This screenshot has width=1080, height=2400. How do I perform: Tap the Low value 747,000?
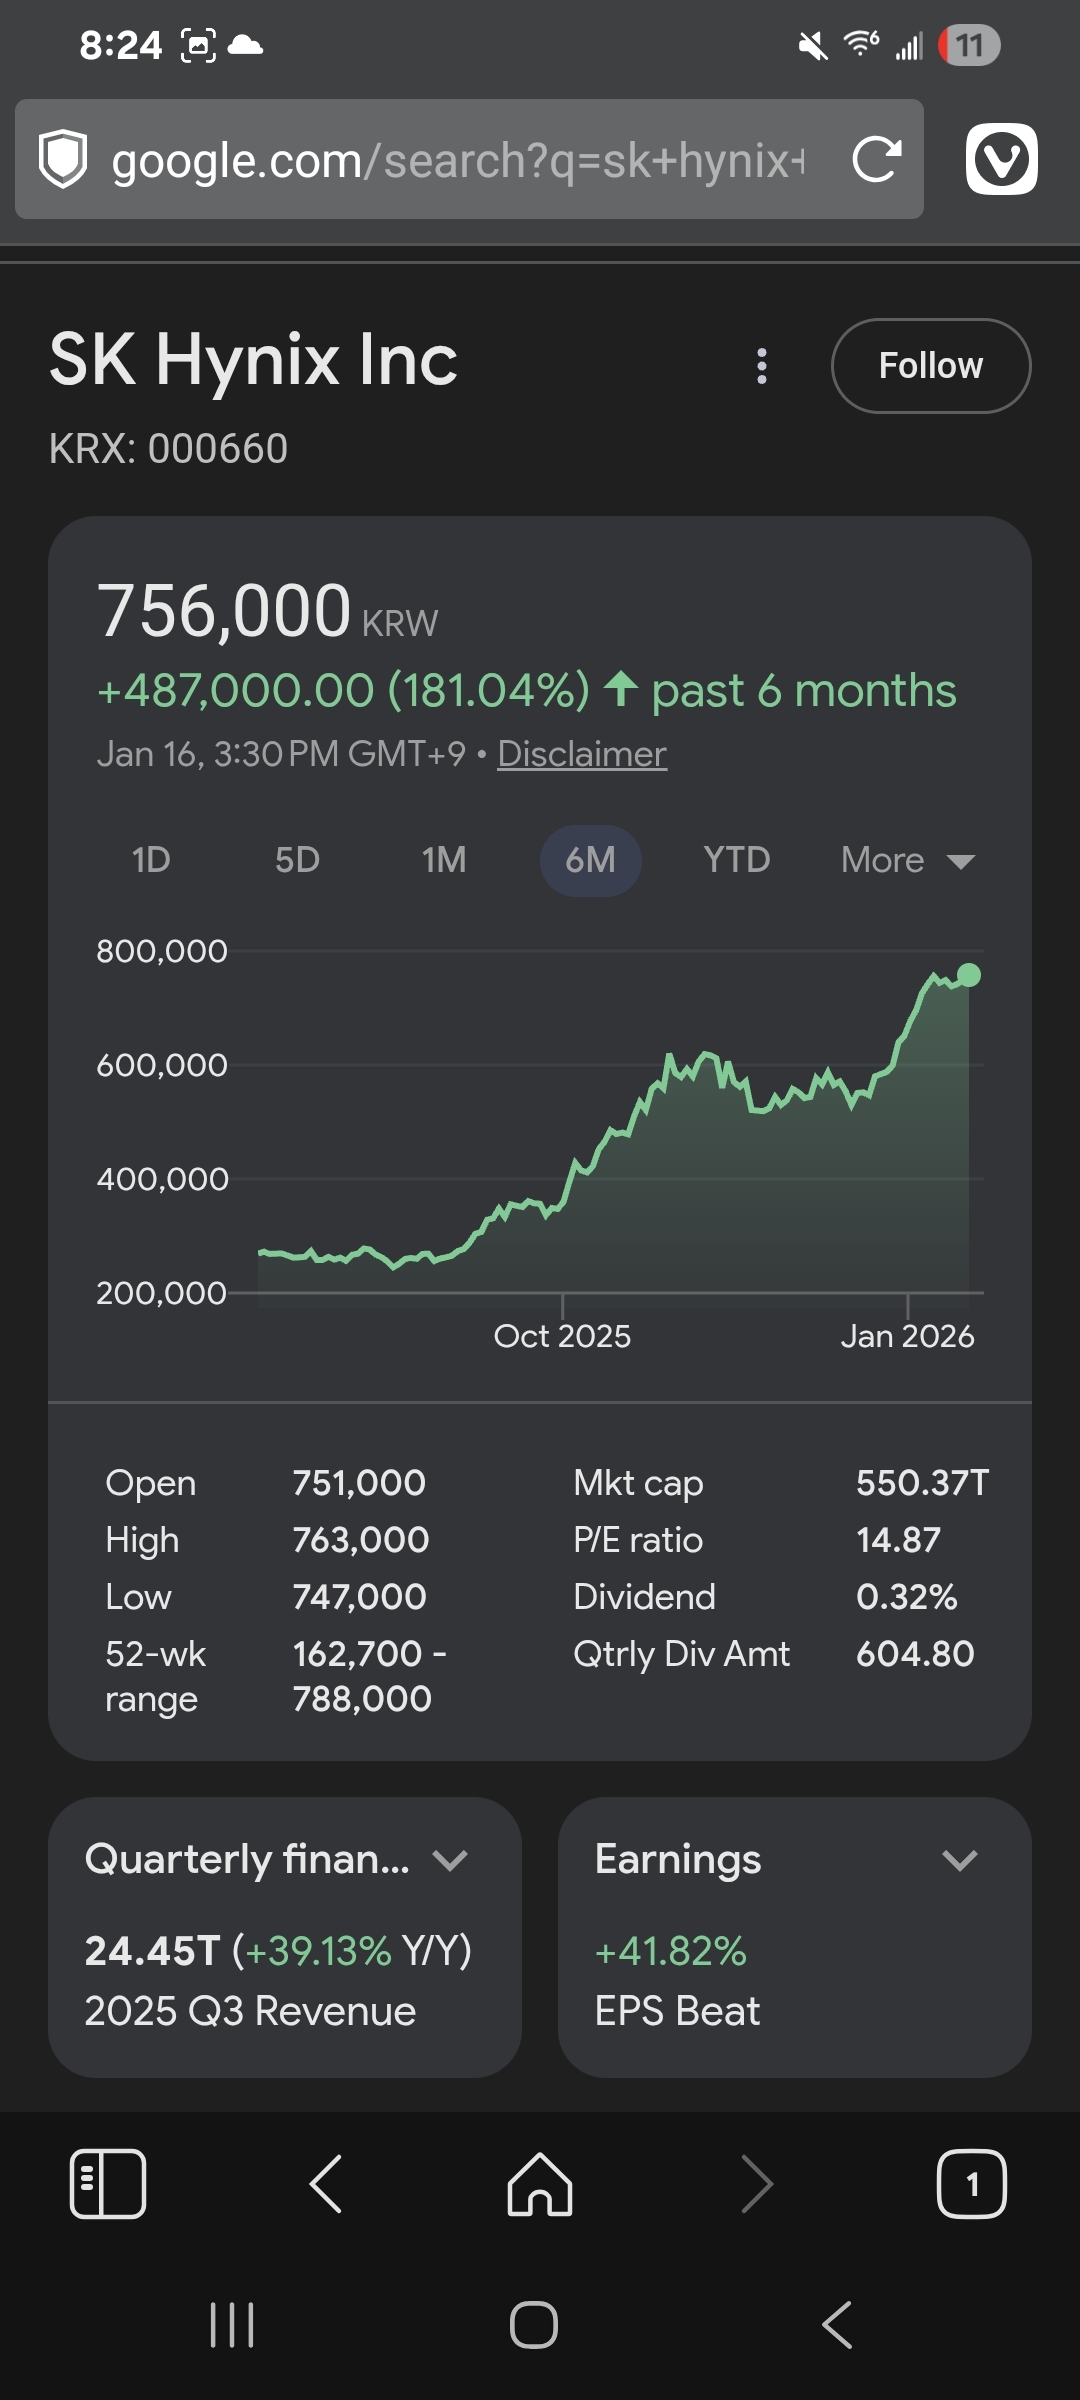[360, 1597]
